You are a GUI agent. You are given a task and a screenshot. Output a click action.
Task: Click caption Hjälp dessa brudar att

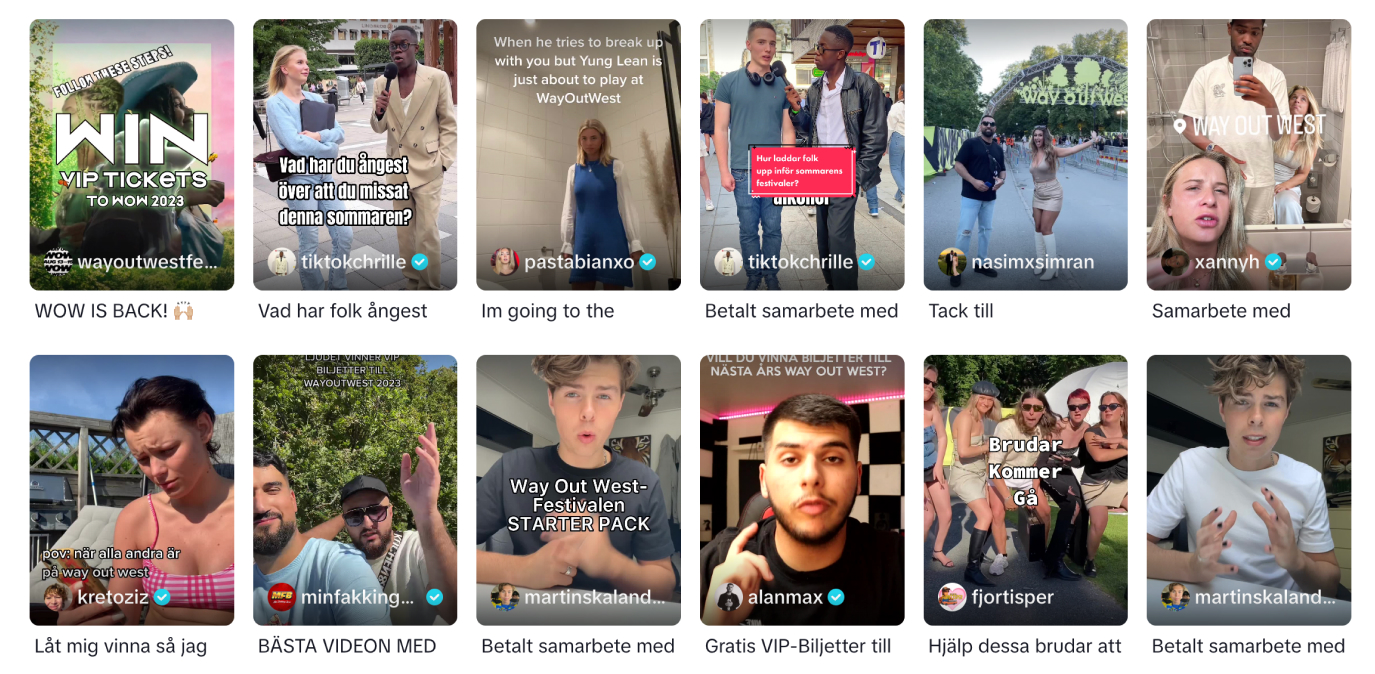pyautogui.click(x=1025, y=646)
